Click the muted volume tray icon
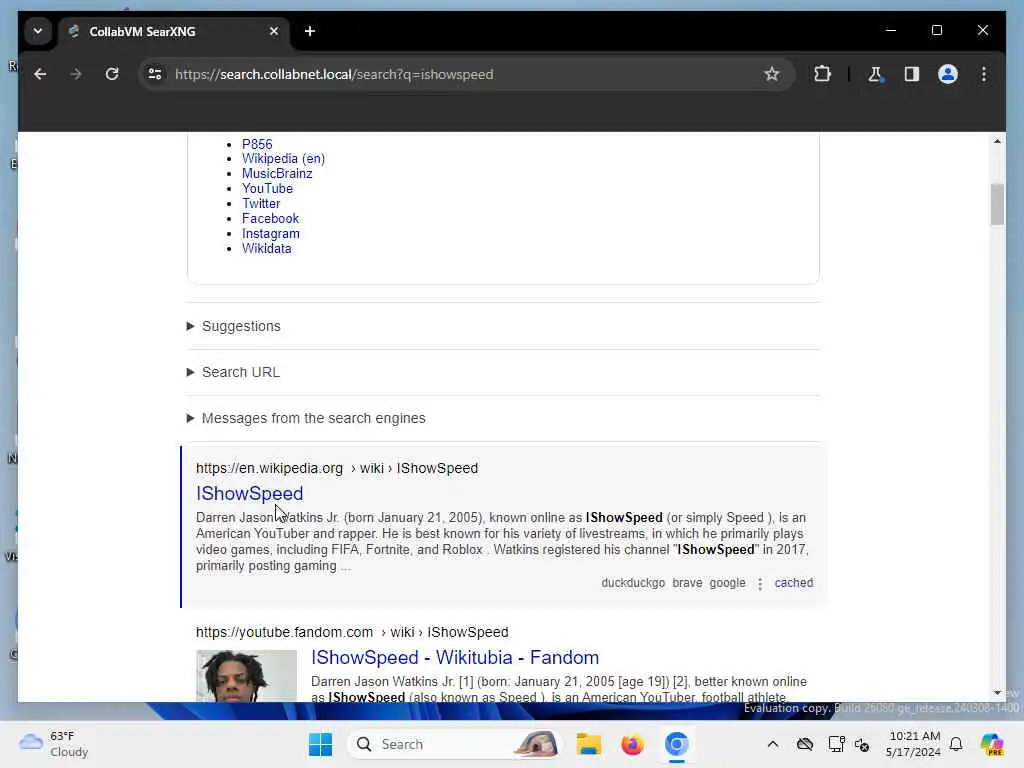Viewport: 1024px width, 768px height. click(x=861, y=744)
